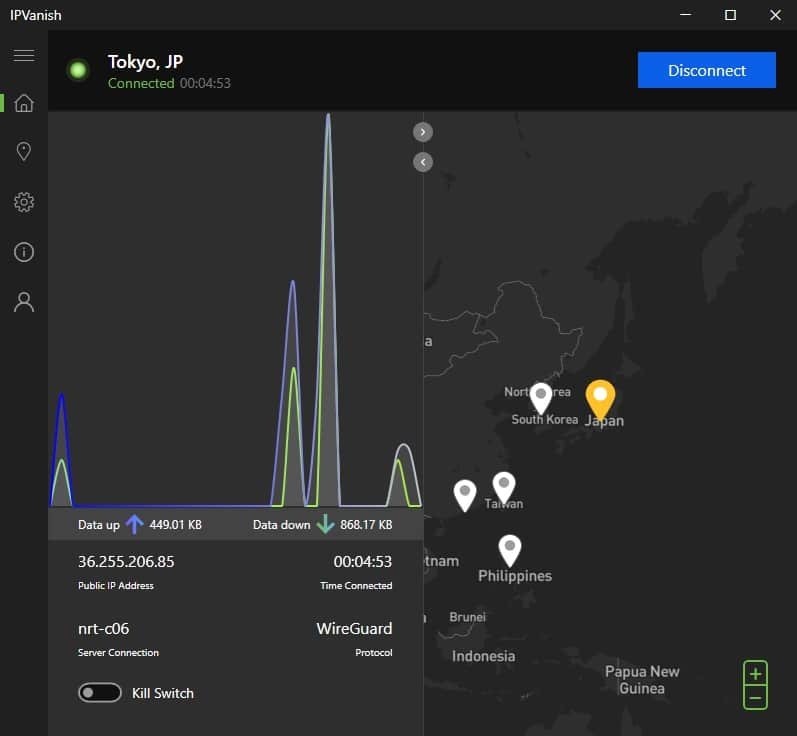Select the Hong Kong map pin left of Taiwan
797x736 pixels.
(464, 493)
